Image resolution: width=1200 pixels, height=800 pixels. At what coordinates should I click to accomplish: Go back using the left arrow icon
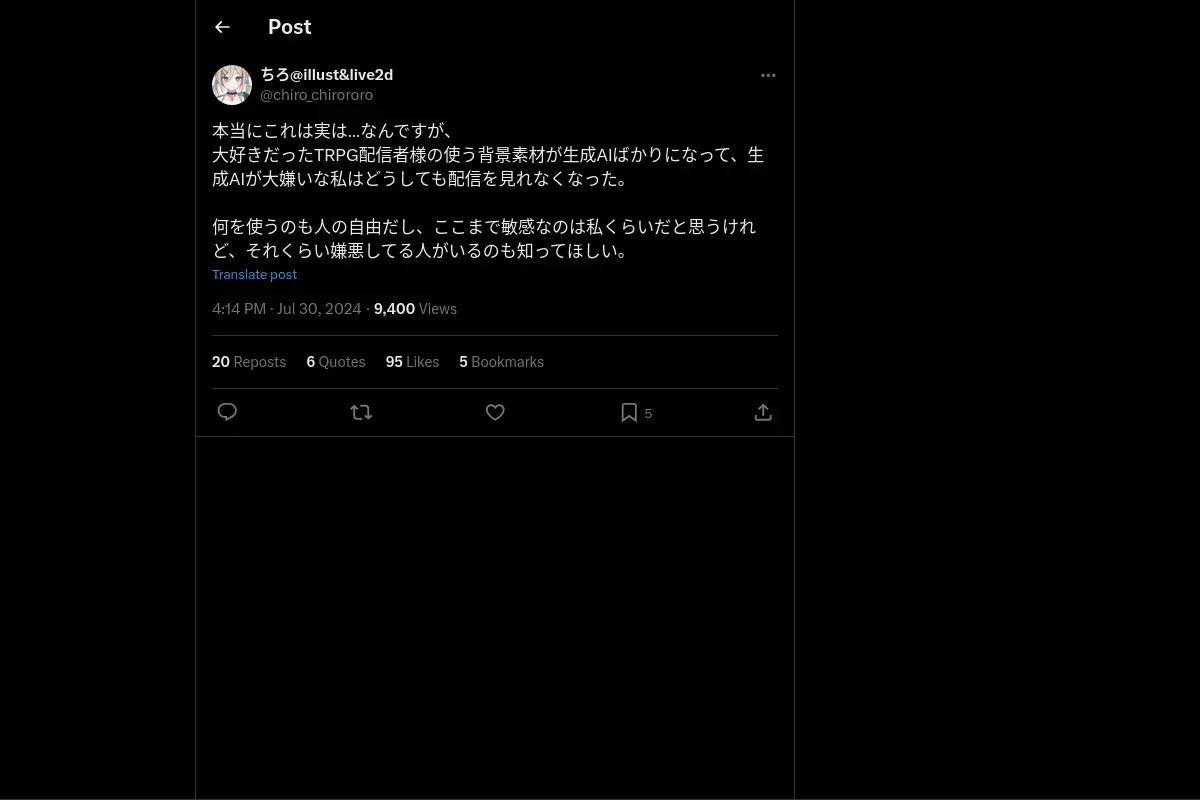tap(222, 27)
